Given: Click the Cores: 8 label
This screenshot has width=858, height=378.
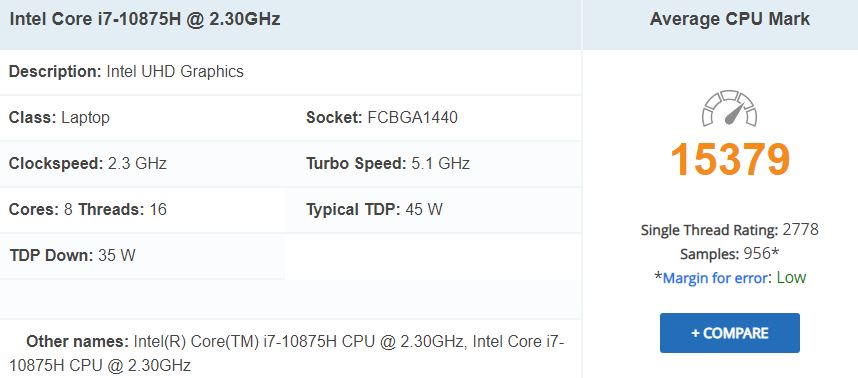Looking at the screenshot, I should tap(41, 210).
